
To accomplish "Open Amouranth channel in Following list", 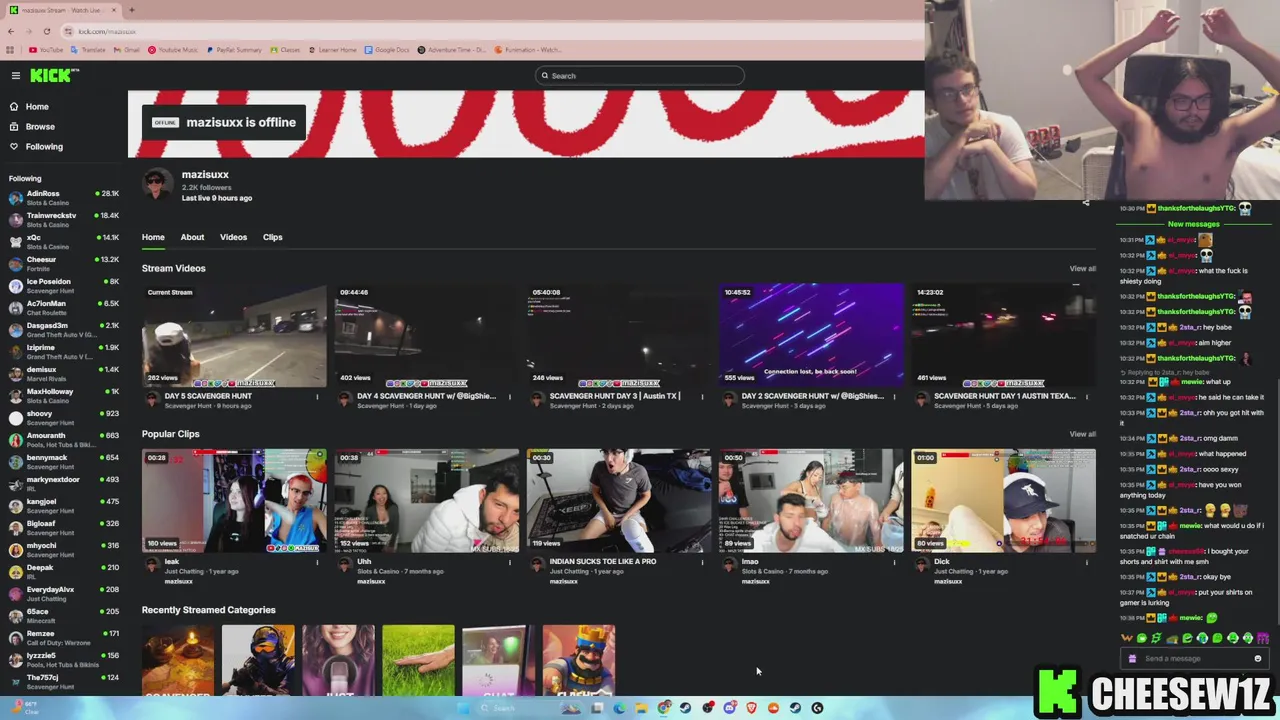I will tap(63, 439).
